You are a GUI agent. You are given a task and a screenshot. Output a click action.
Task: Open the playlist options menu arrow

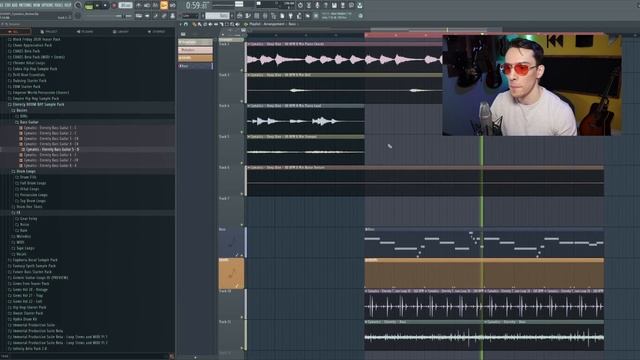point(180,24)
